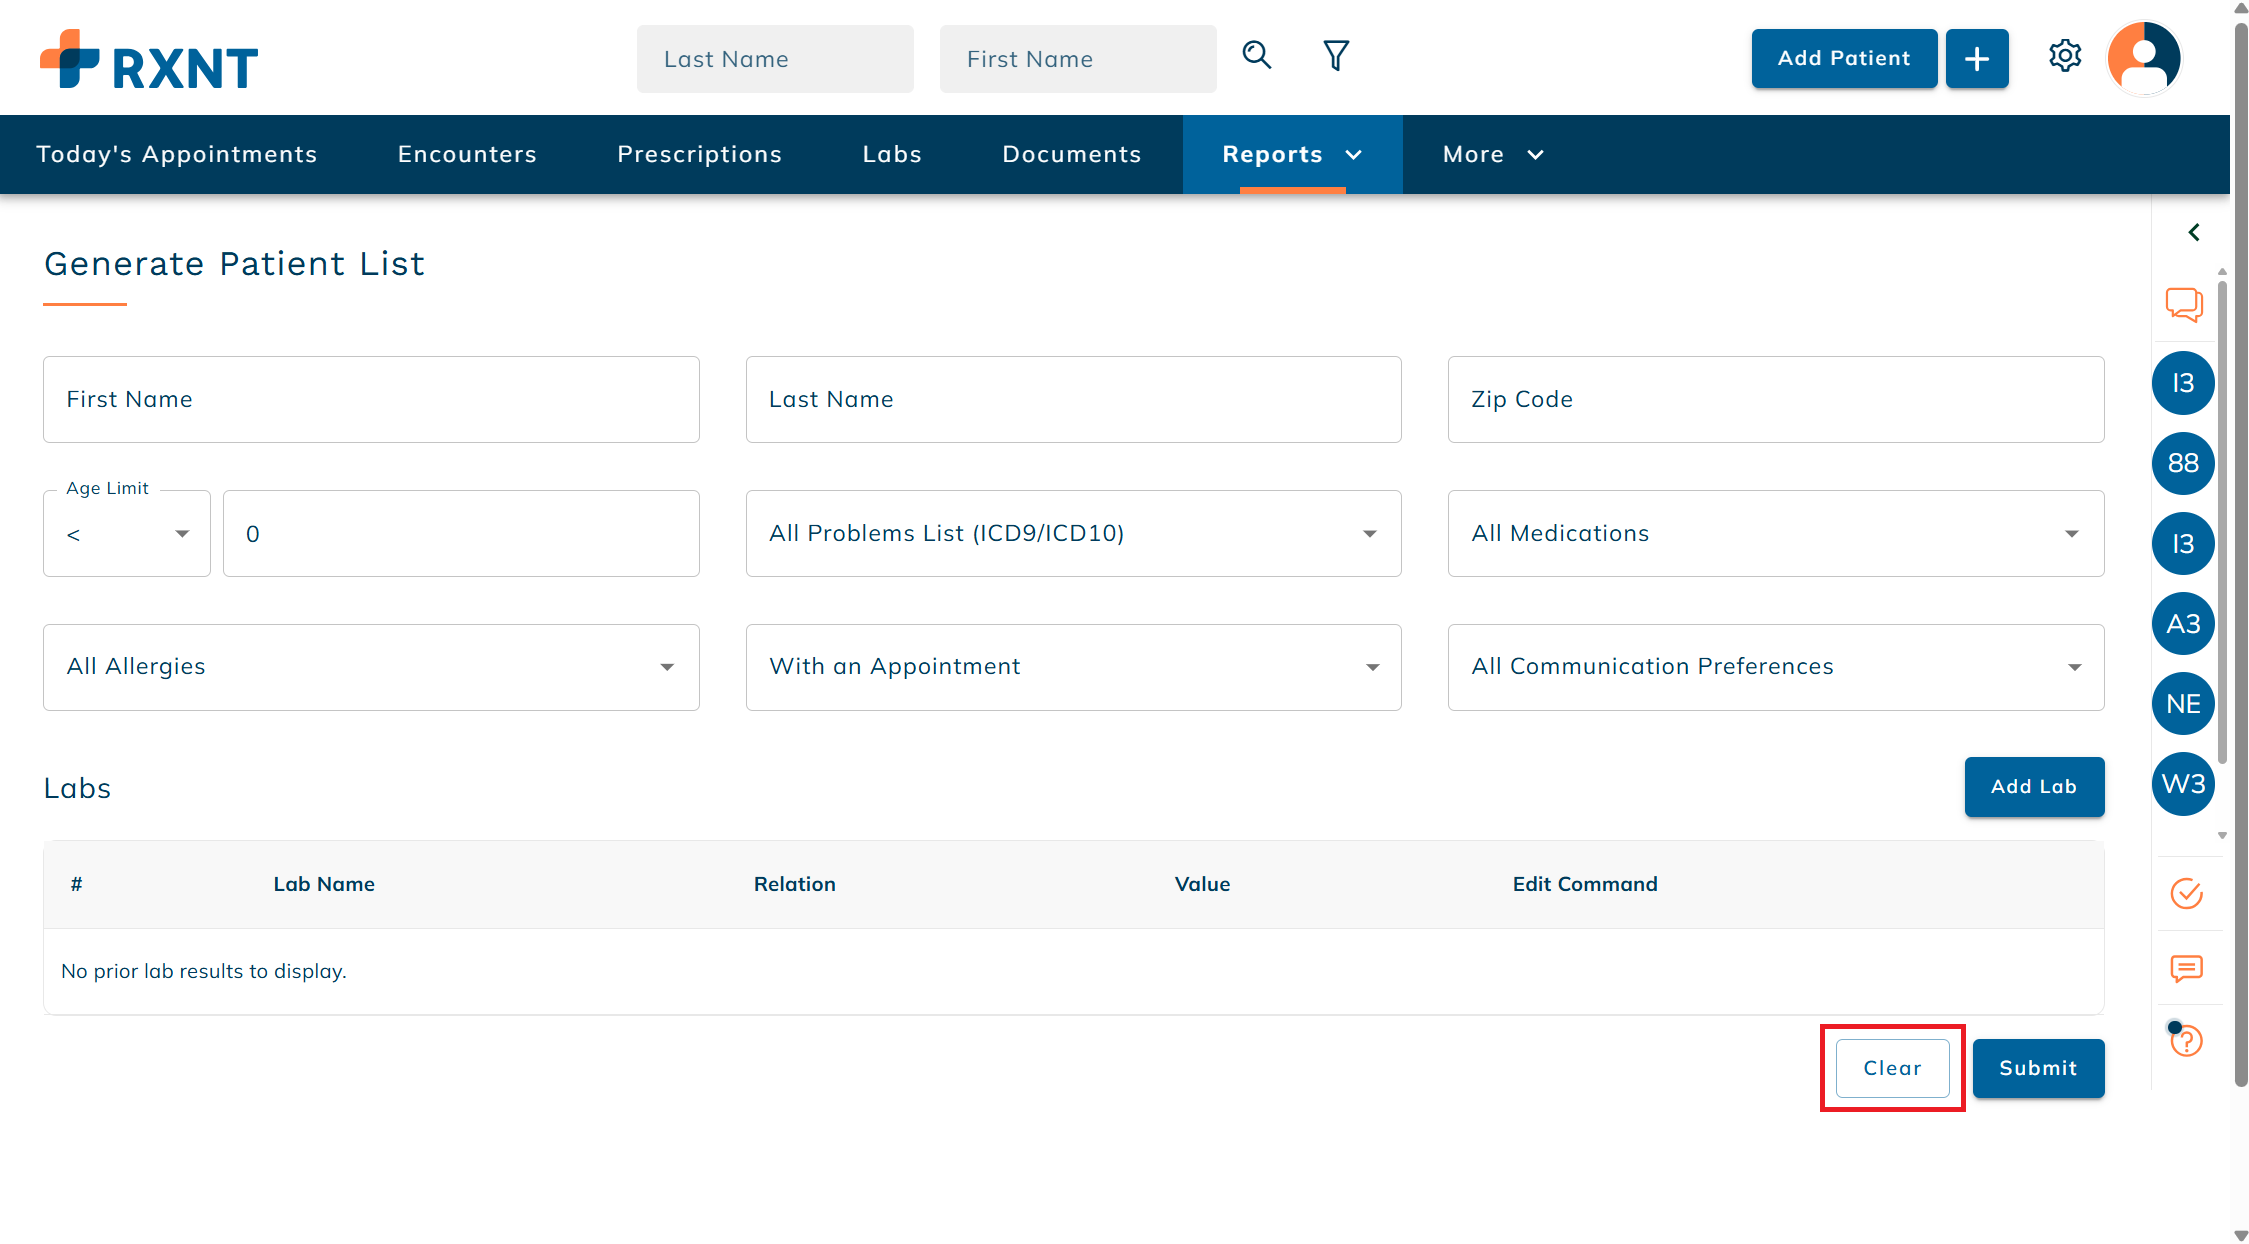Collapse the right sidebar chevron
This screenshot has width=2249, height=1244.
click(x=2194, y=232)
